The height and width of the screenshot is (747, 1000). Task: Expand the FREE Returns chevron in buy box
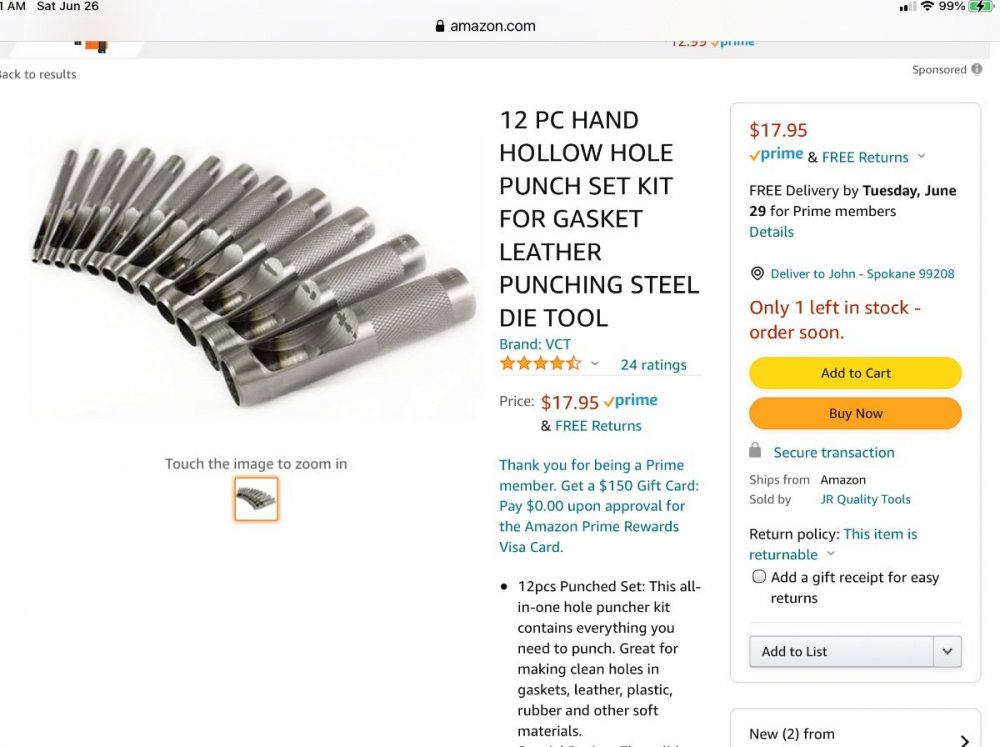921,157
